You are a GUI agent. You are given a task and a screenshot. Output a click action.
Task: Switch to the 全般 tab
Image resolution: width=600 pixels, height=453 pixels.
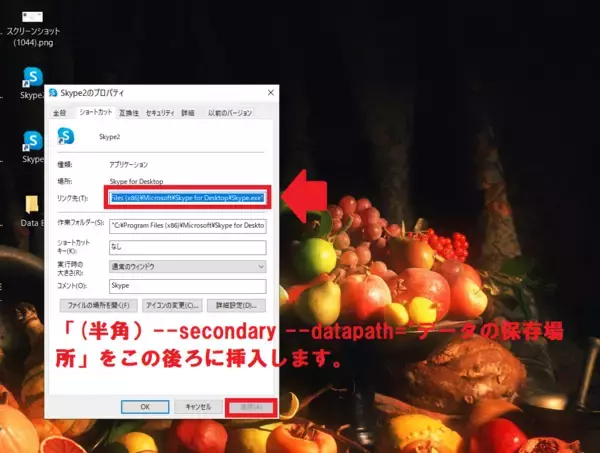tap(60, 113)
